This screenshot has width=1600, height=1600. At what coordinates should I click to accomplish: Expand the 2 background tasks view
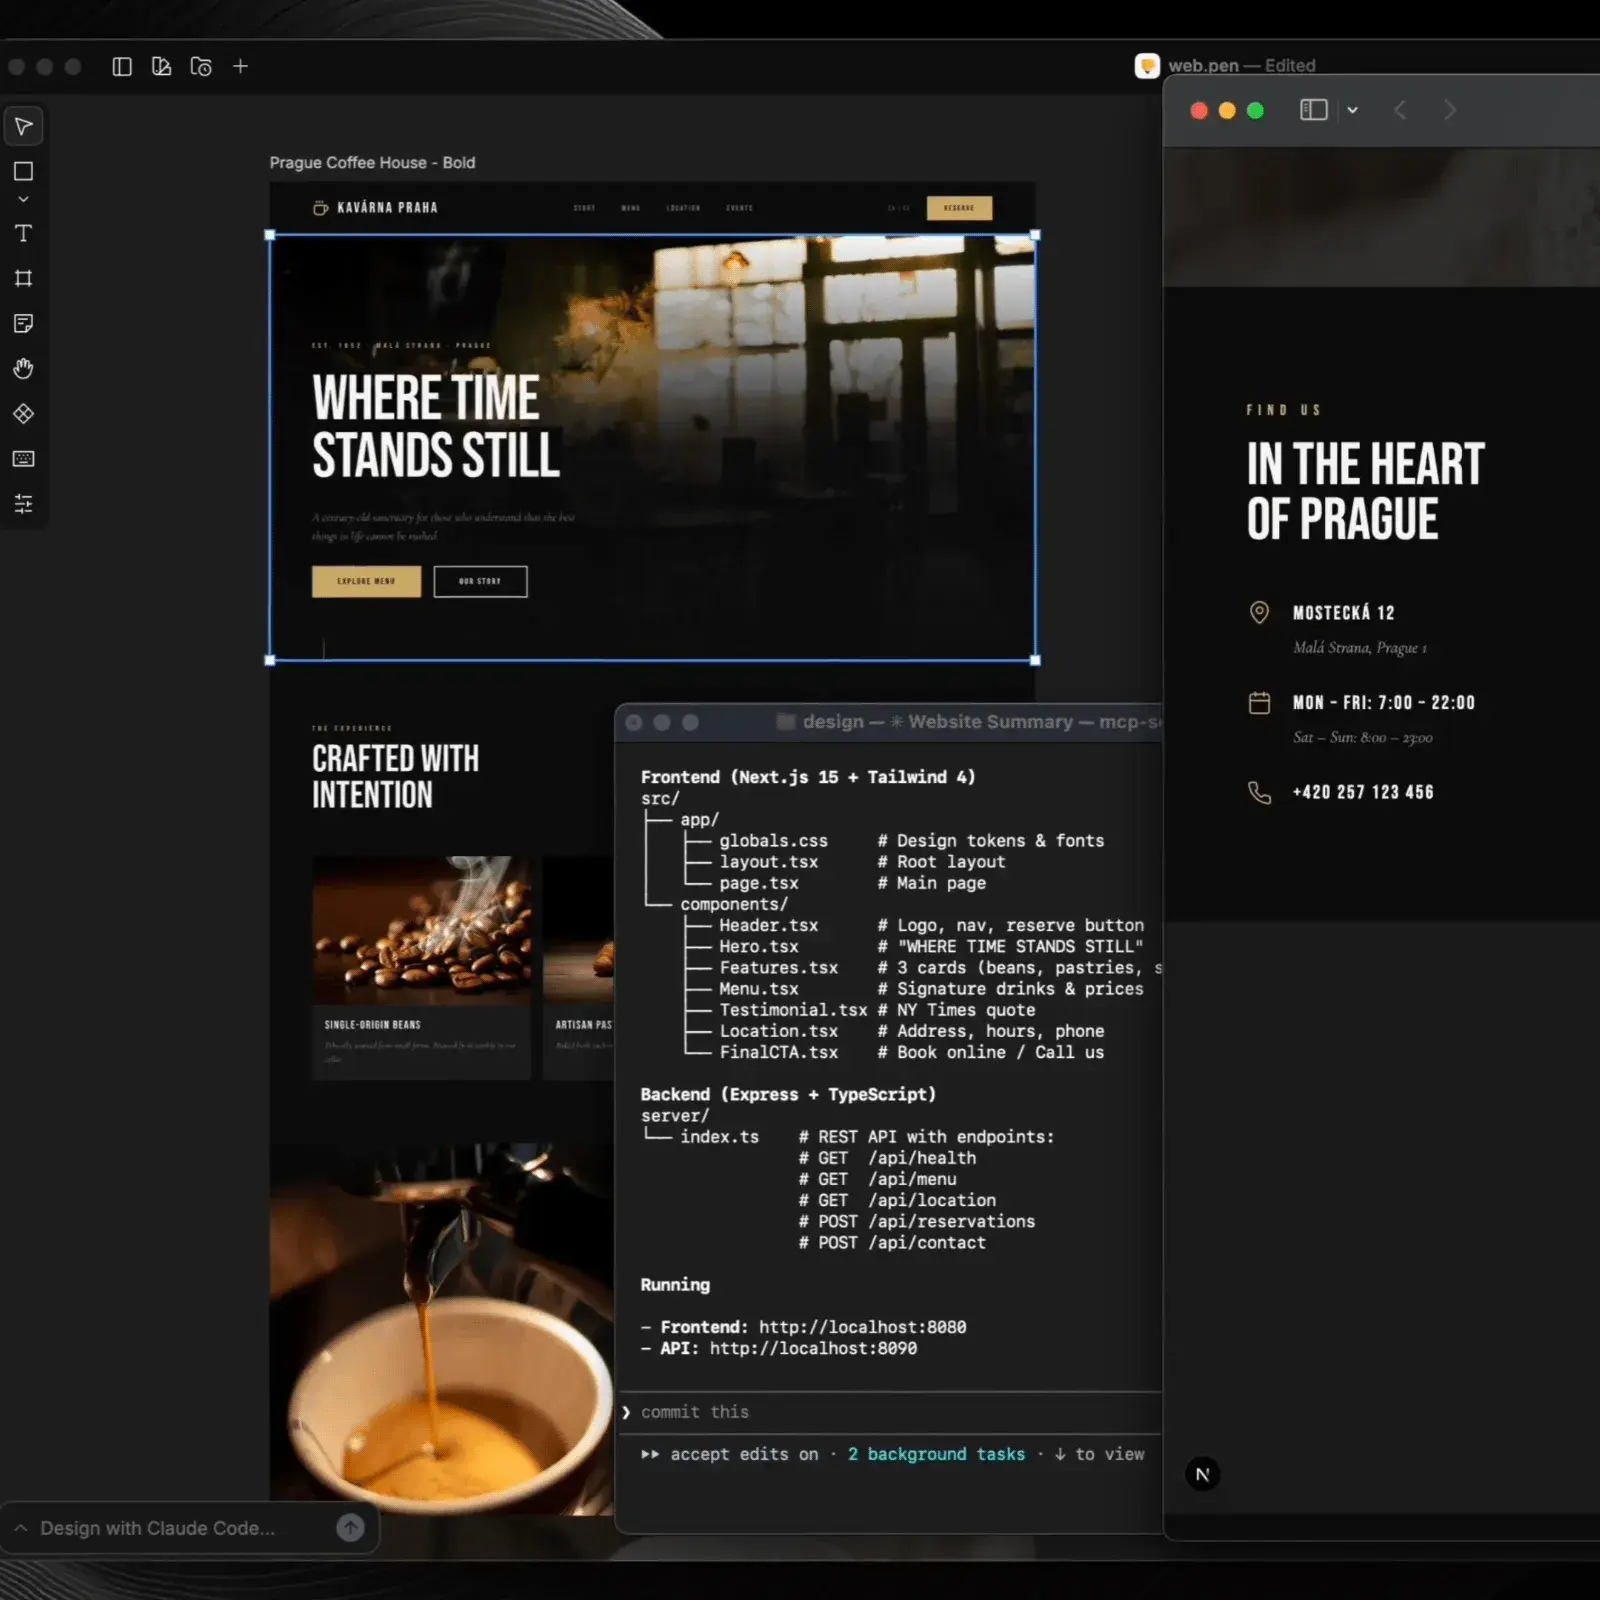(936, 1454)
